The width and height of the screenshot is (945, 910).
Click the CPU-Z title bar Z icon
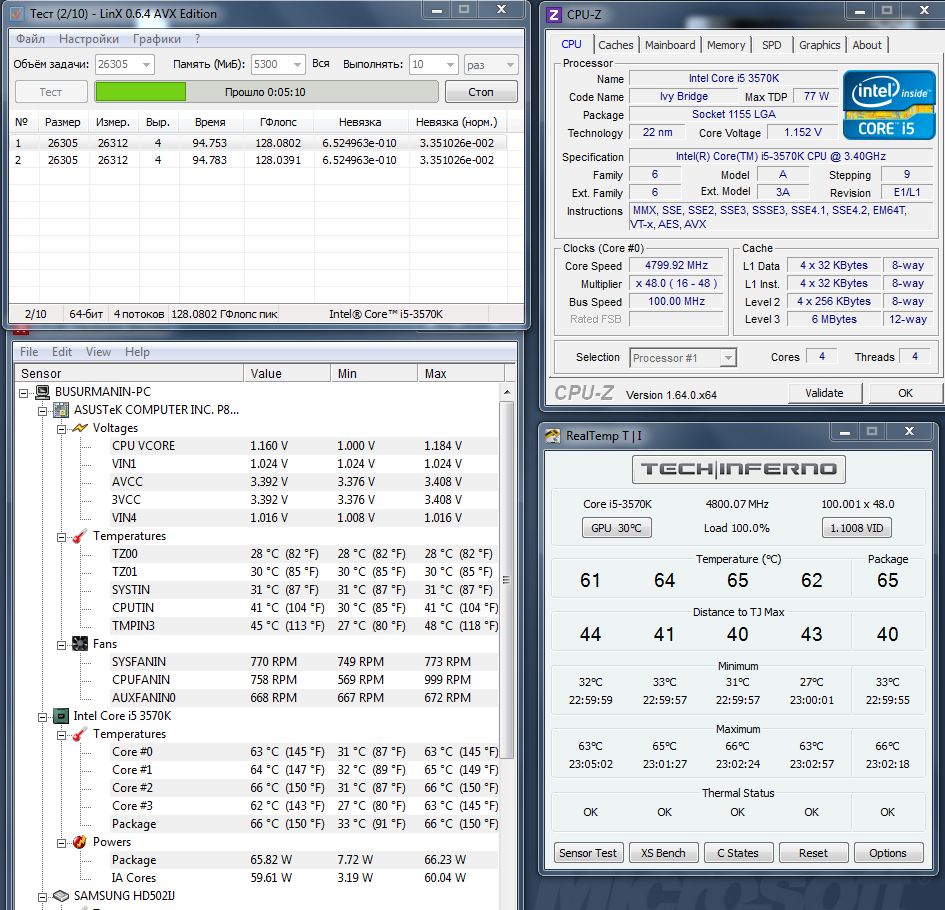tap(554, 14)
